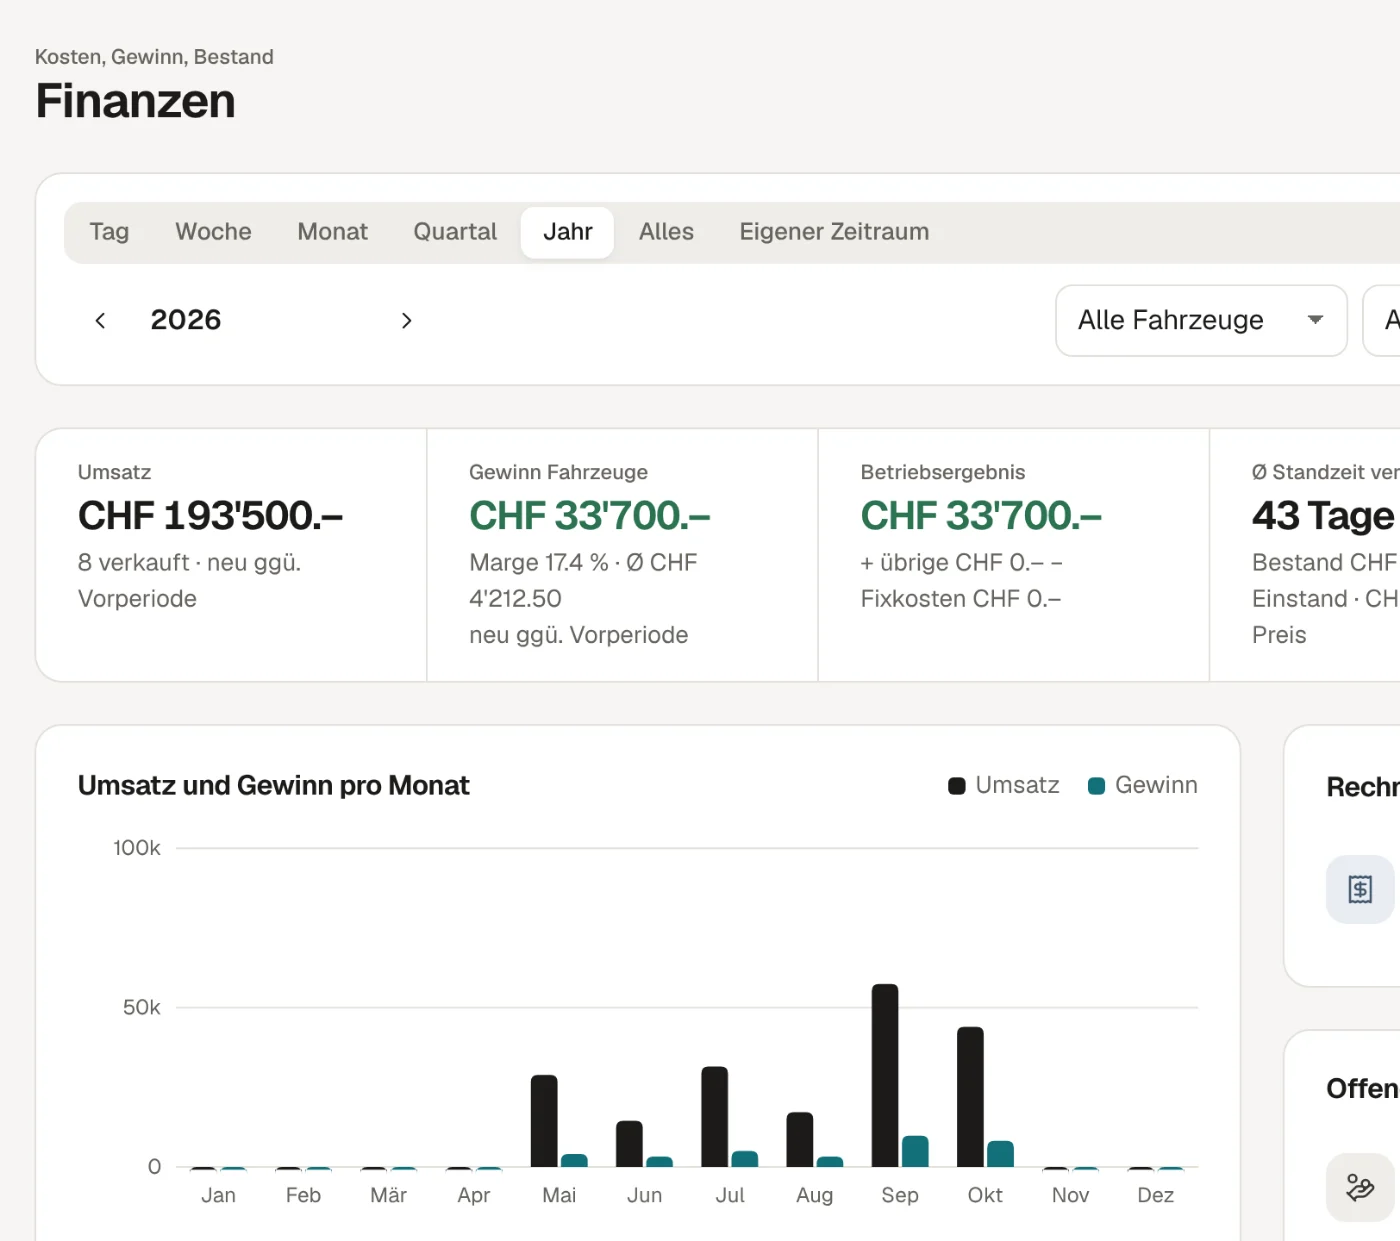Toggle Umsatz series in chart legend

(x=1004, y=785)
